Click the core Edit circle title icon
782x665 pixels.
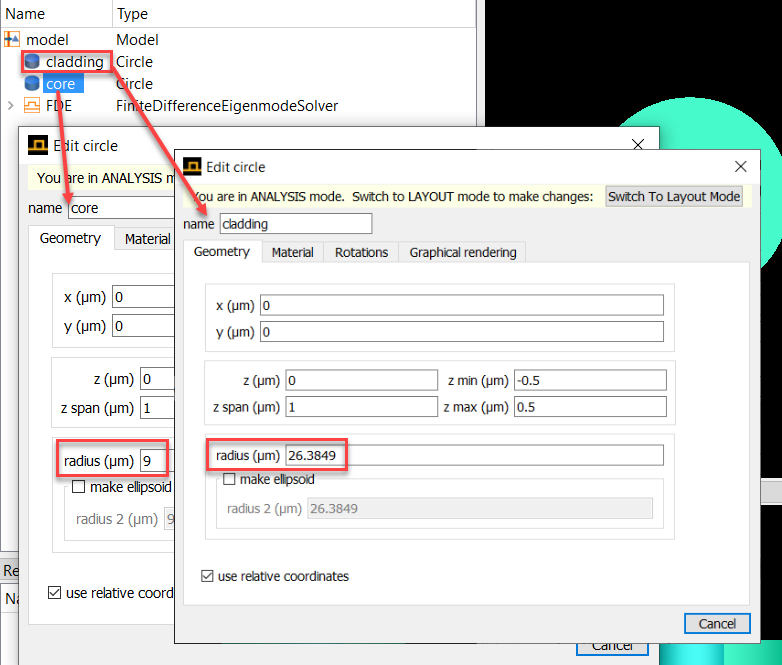tap(38, 145)
